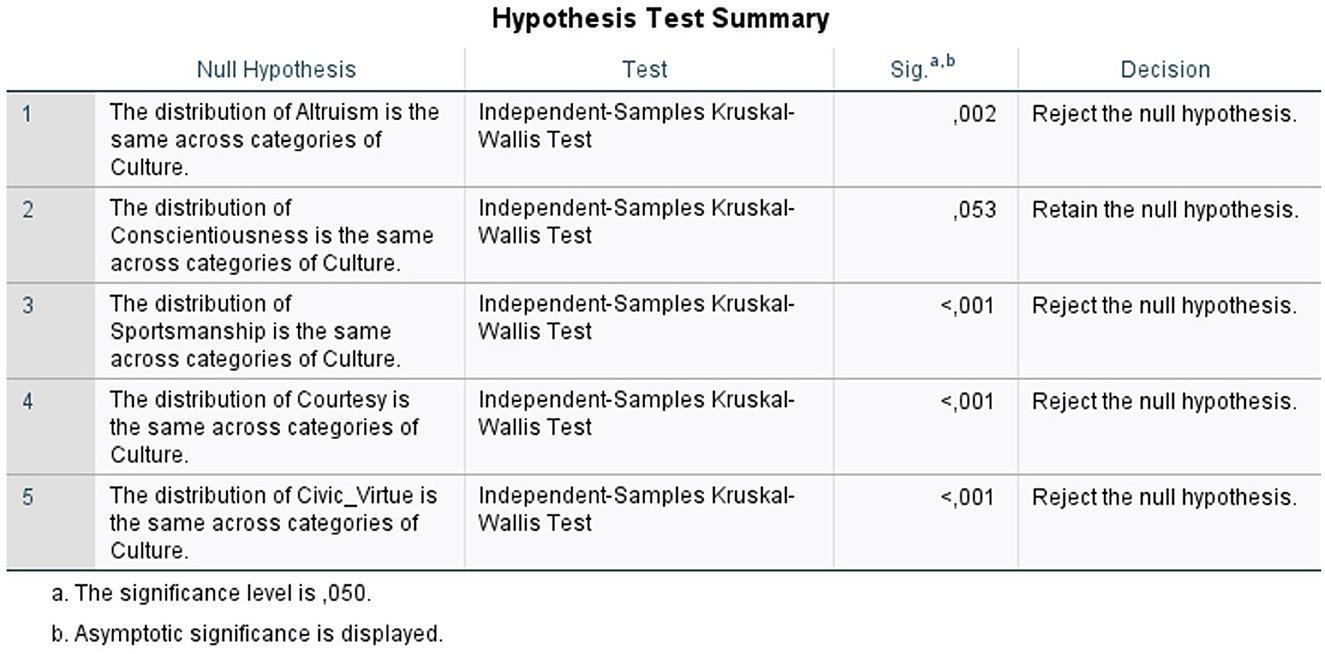Image resolution: width=1325 pixels, height=654 pixels.
Task: Select row number 1 cell
Action: (x=51, y=139)
